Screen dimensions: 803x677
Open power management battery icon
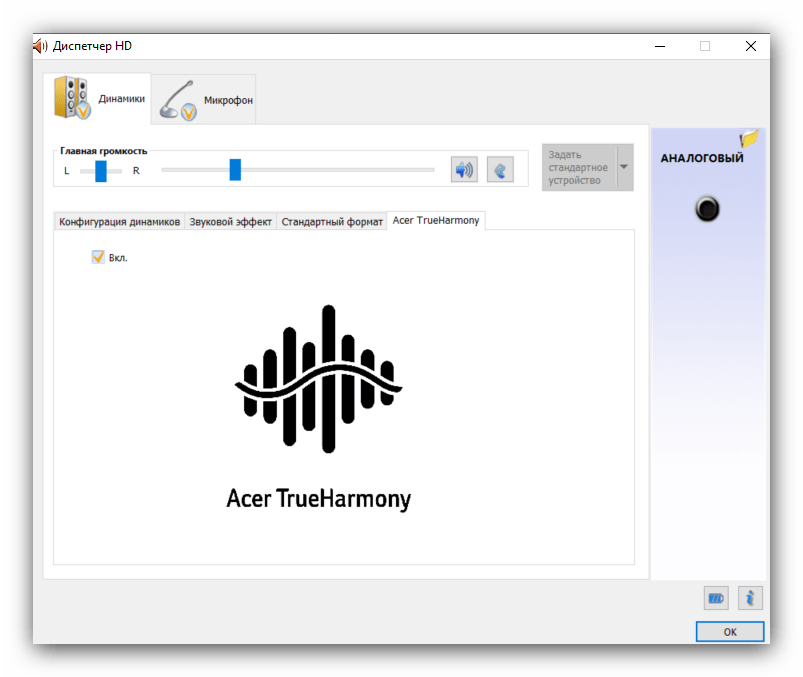[716, 598]
